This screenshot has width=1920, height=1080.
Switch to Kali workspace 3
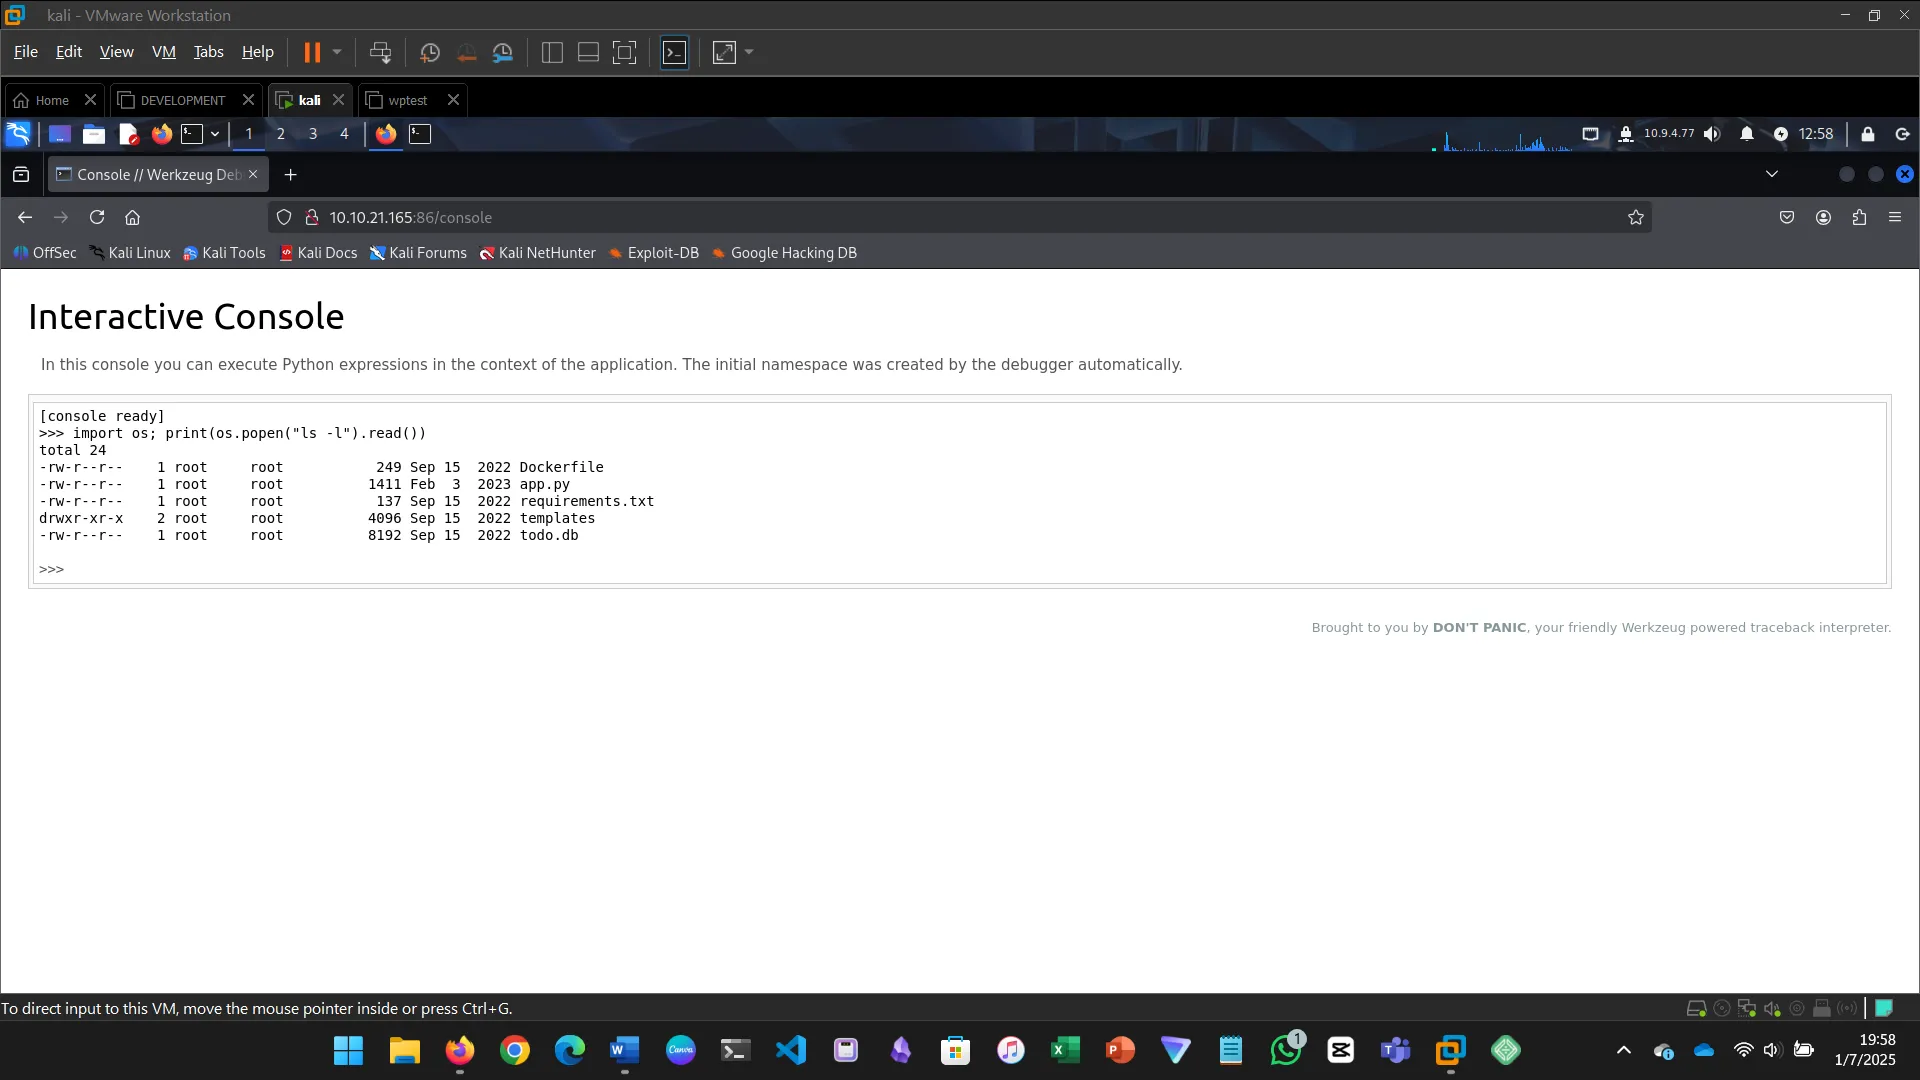(x=312, y=133)
